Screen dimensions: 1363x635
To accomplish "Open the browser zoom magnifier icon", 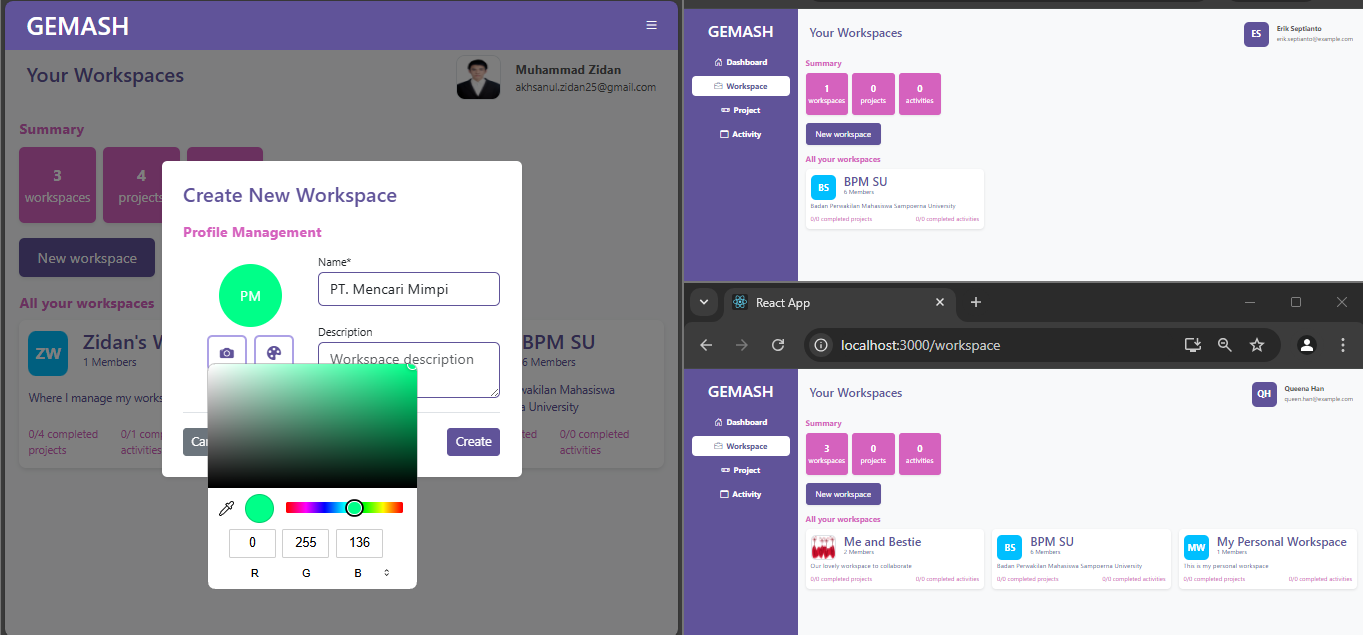I will [x=1224, y=345].
